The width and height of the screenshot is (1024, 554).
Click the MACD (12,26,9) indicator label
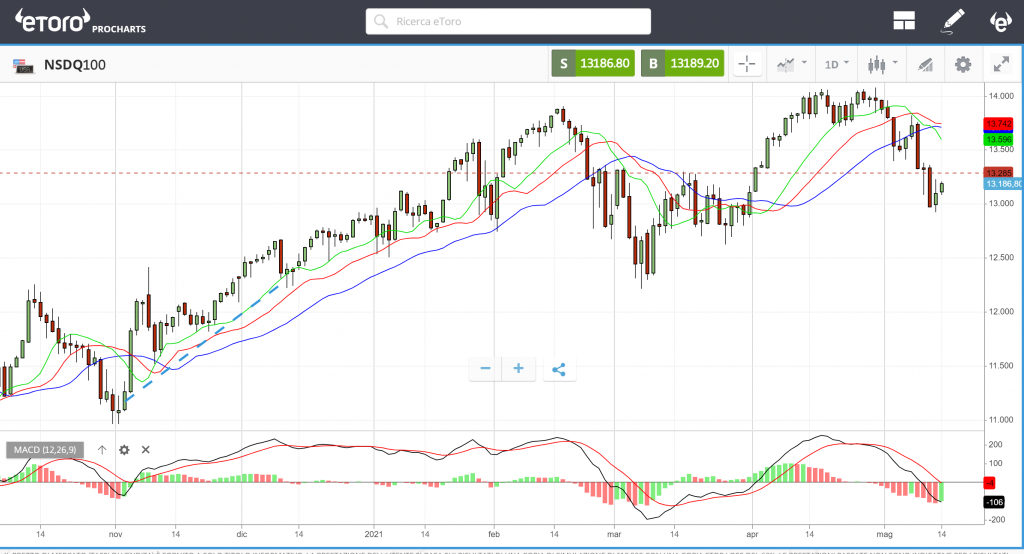[x=45, y=449]
